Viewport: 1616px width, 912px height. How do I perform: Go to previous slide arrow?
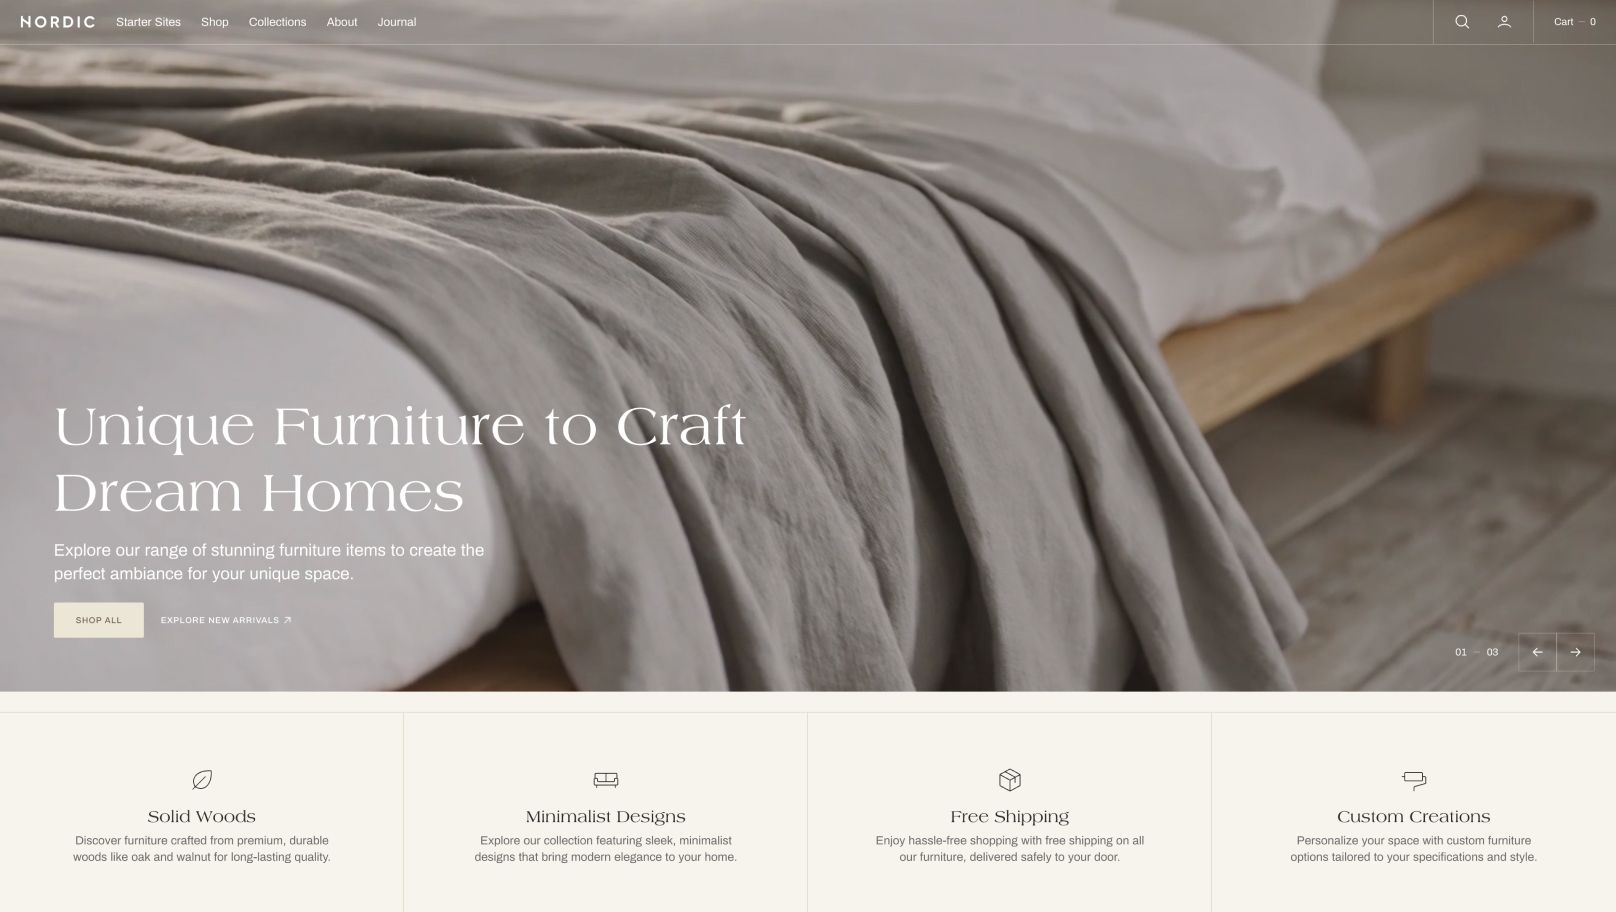1537,652
